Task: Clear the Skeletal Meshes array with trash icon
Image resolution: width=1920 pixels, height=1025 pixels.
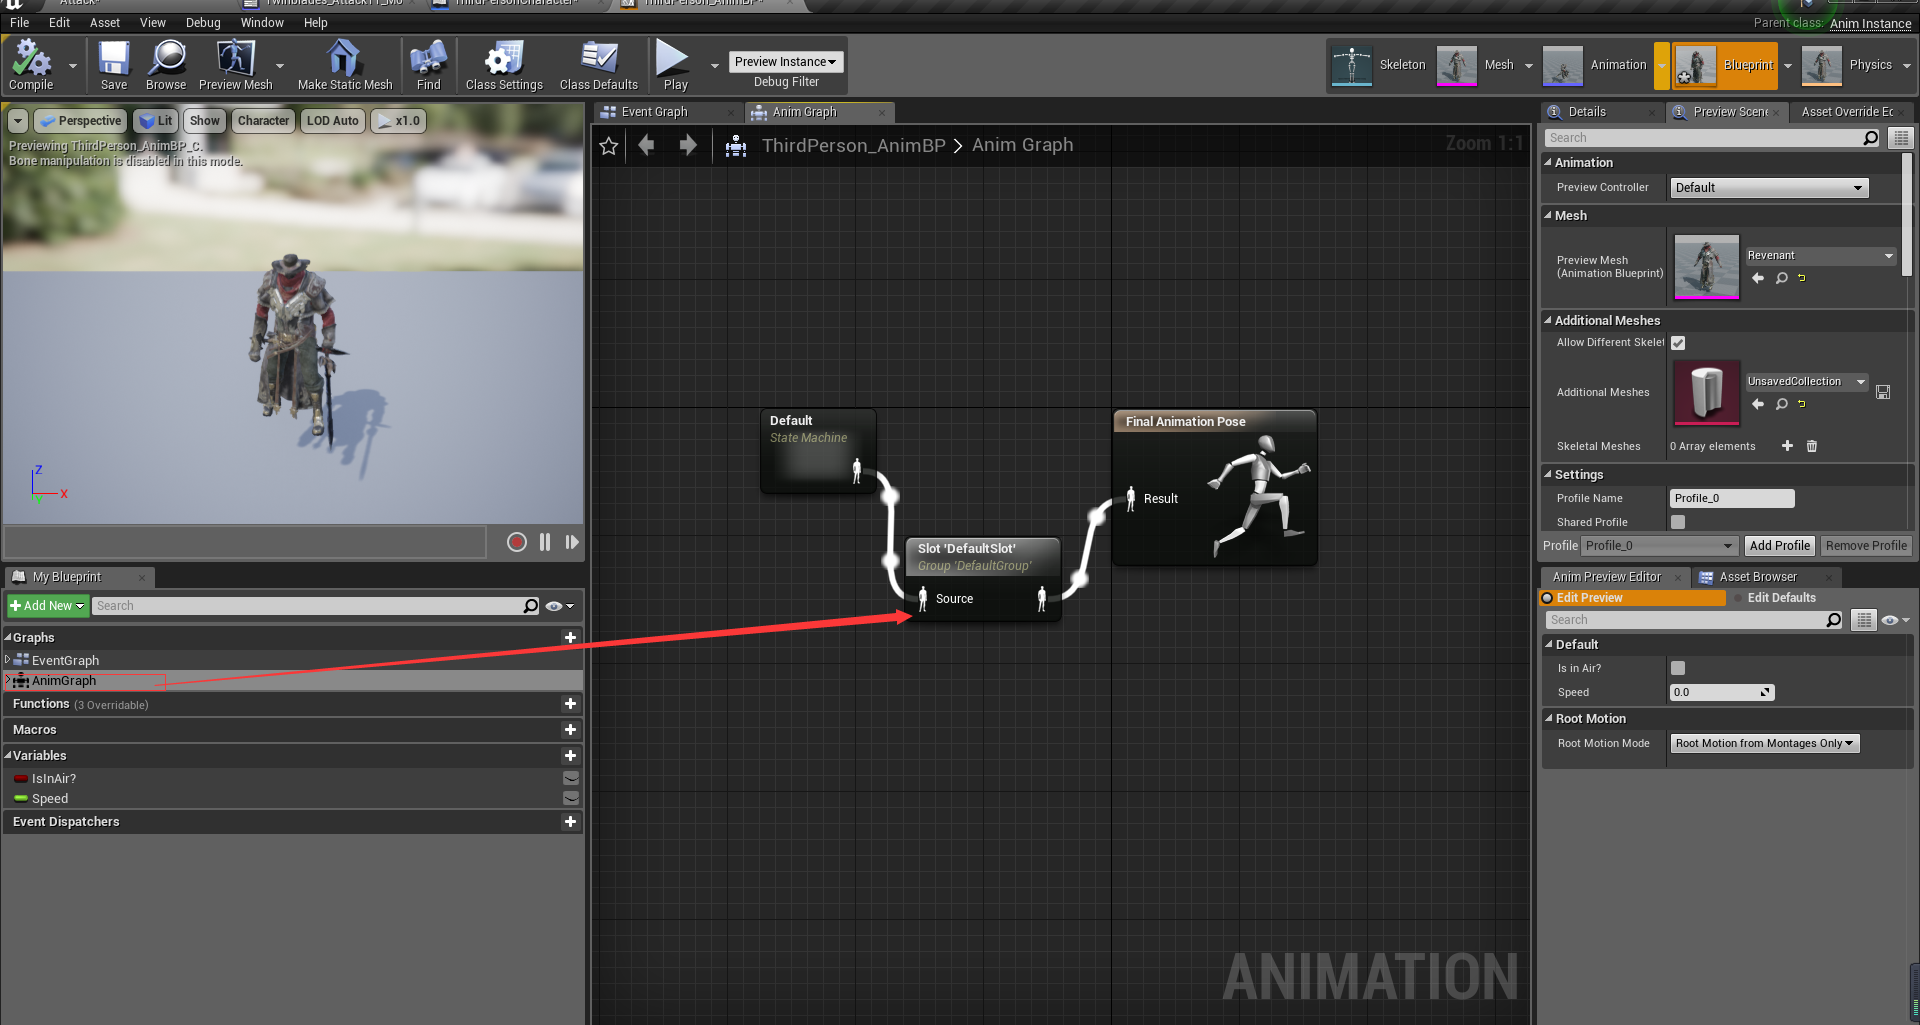Action: 1812,446
